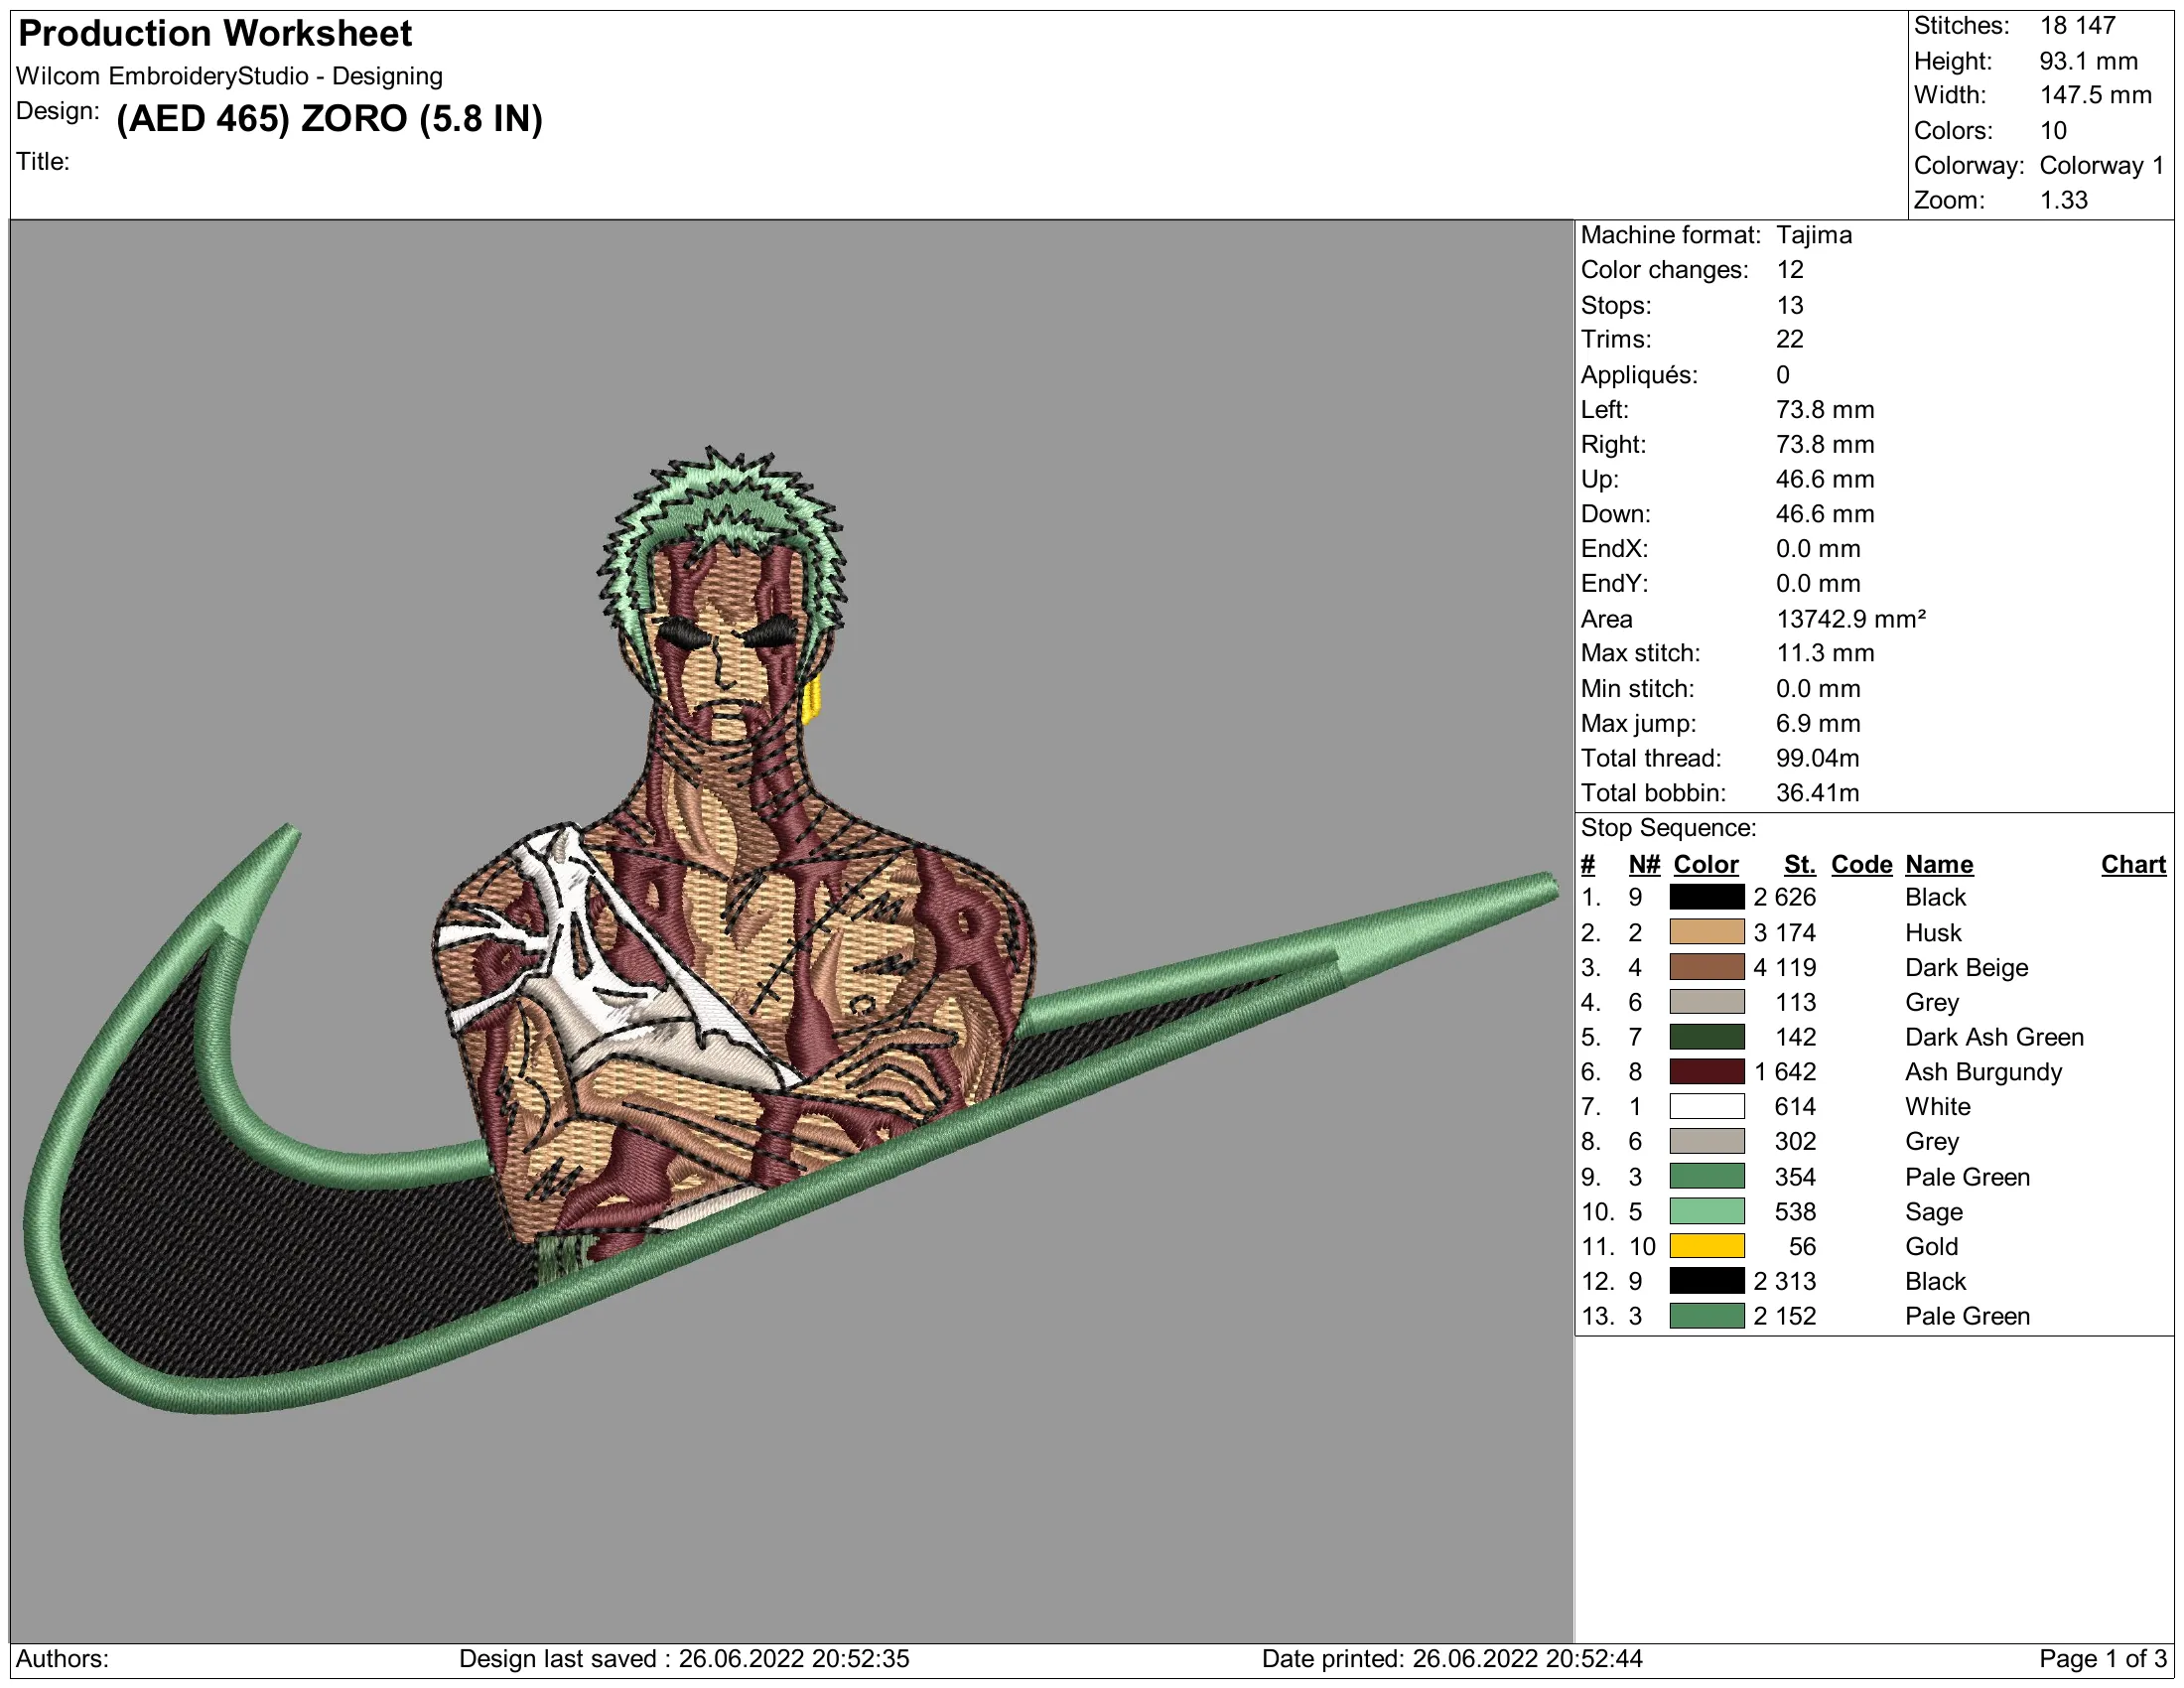Click the Area value '13742.9 mm²'
The height and width of the screenshot is (1688, 2184).
1851,619
